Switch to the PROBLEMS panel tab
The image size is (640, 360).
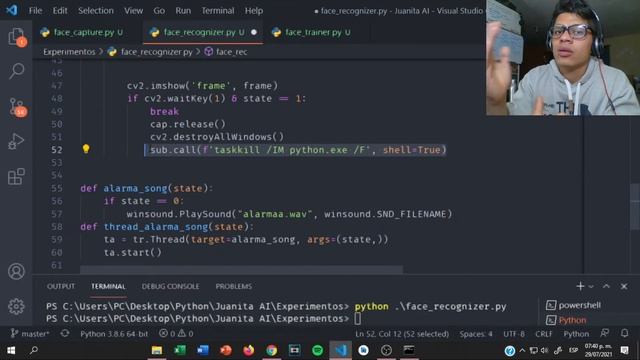pyautogui.click(x=233, y=287)
